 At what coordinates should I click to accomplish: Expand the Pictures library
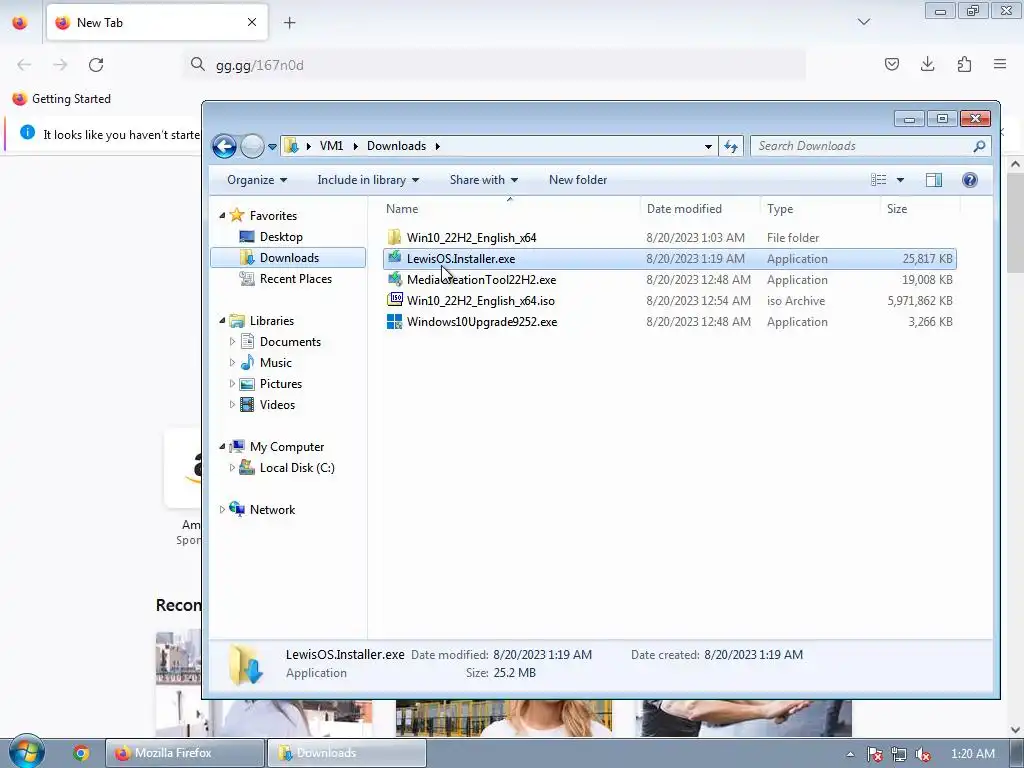pos(232,383)
